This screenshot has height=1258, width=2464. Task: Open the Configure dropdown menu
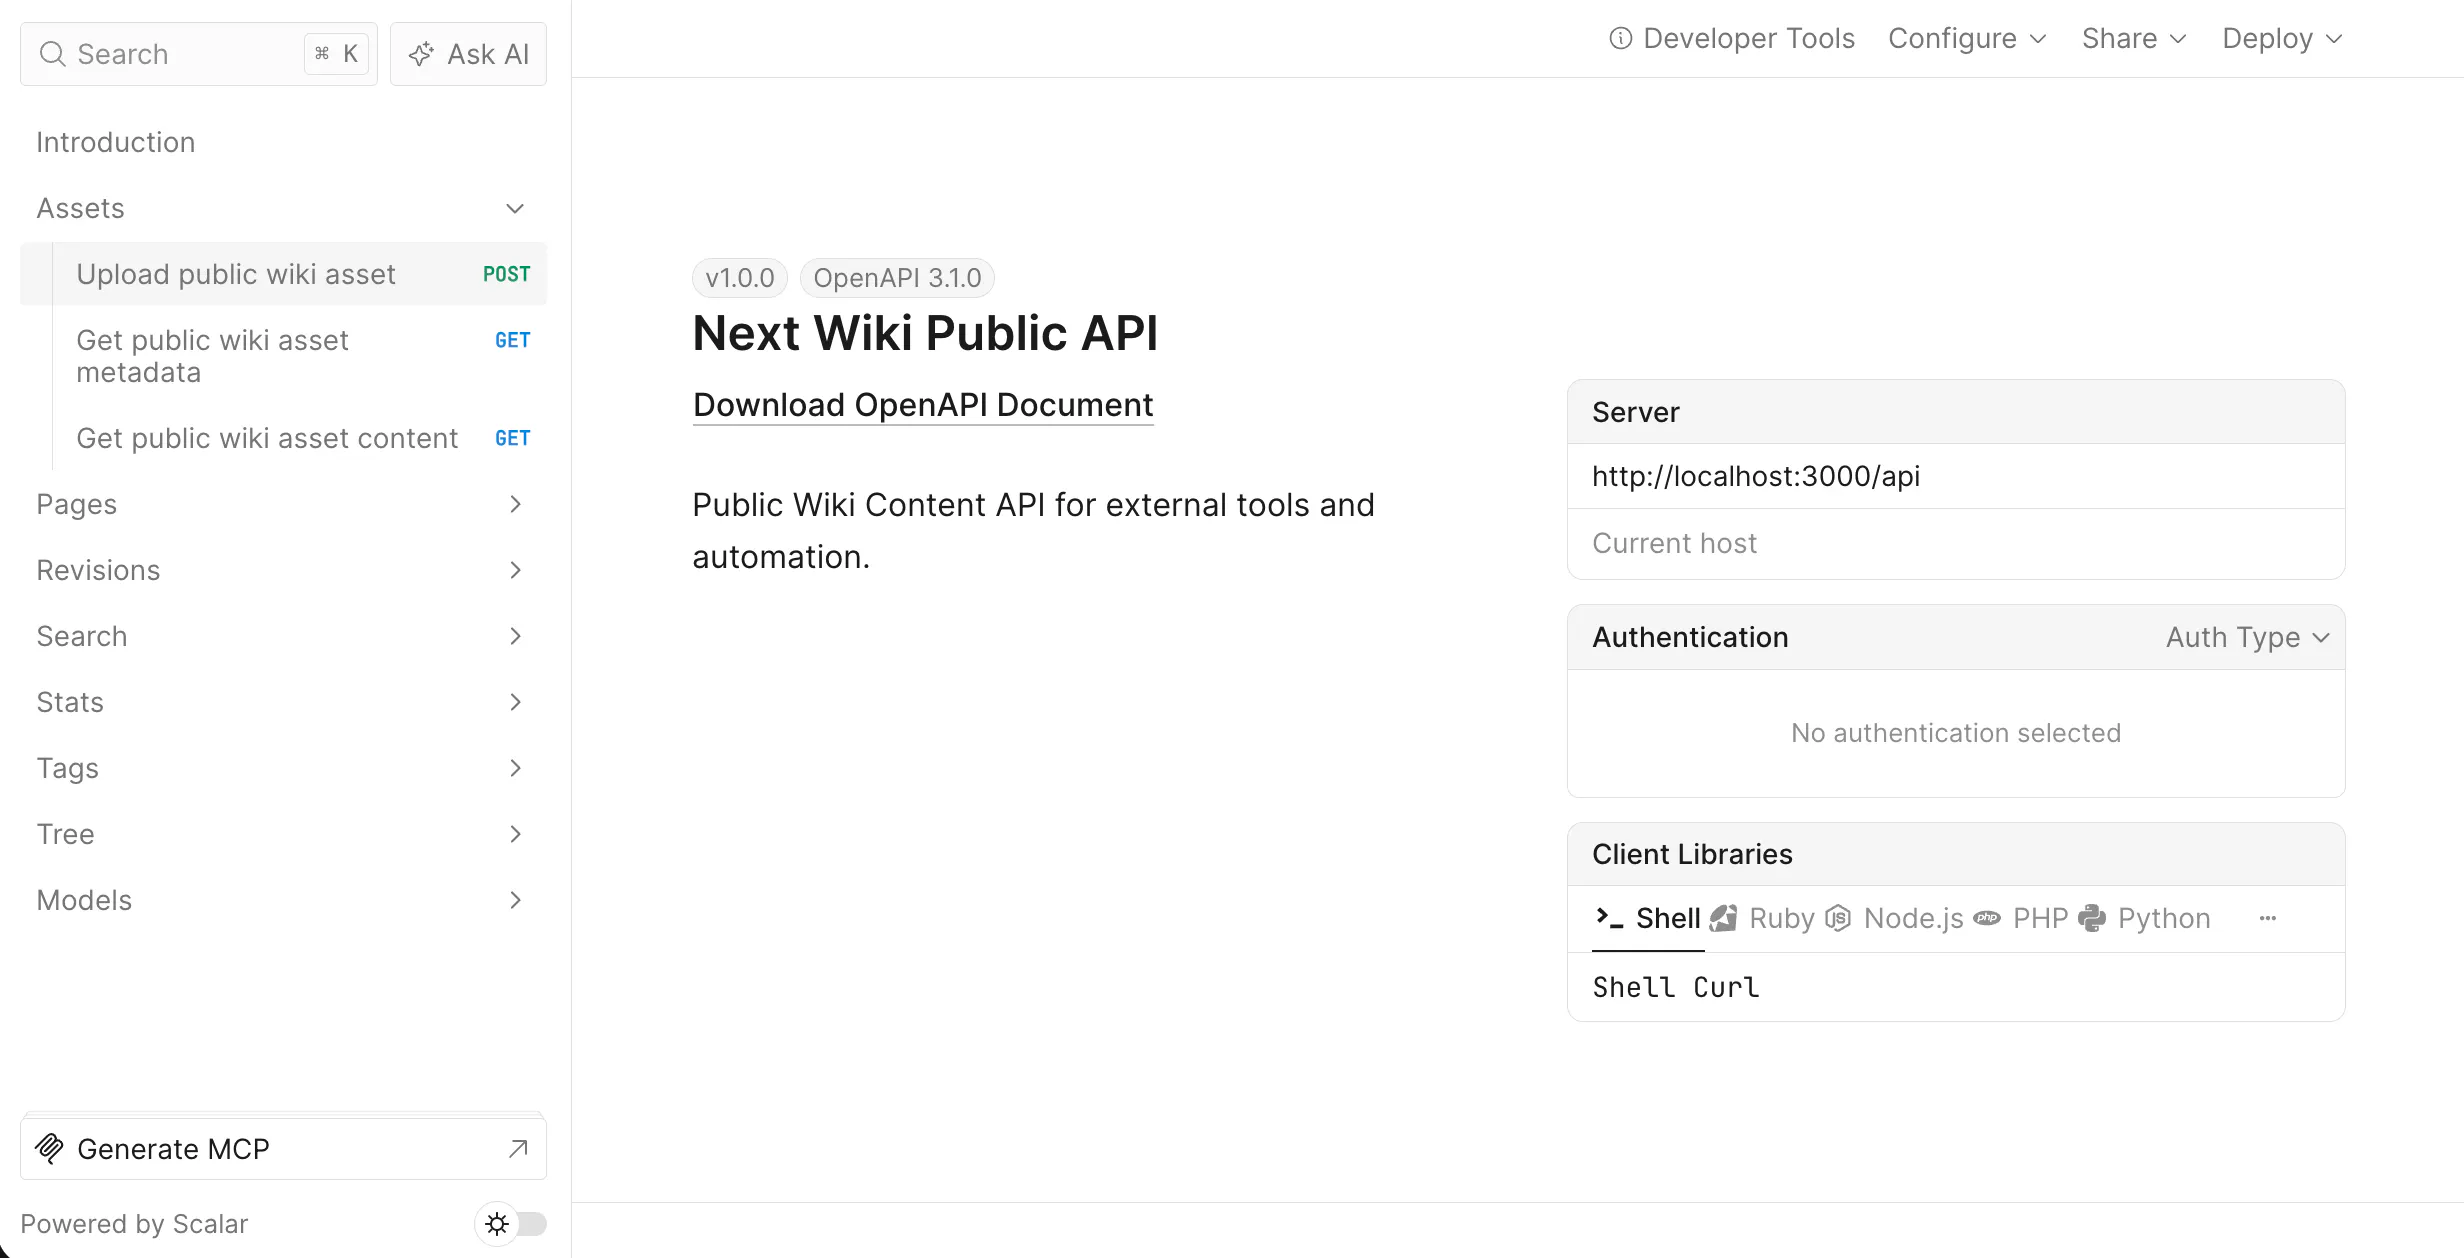pyautogui.click(x=1967, y=38)
